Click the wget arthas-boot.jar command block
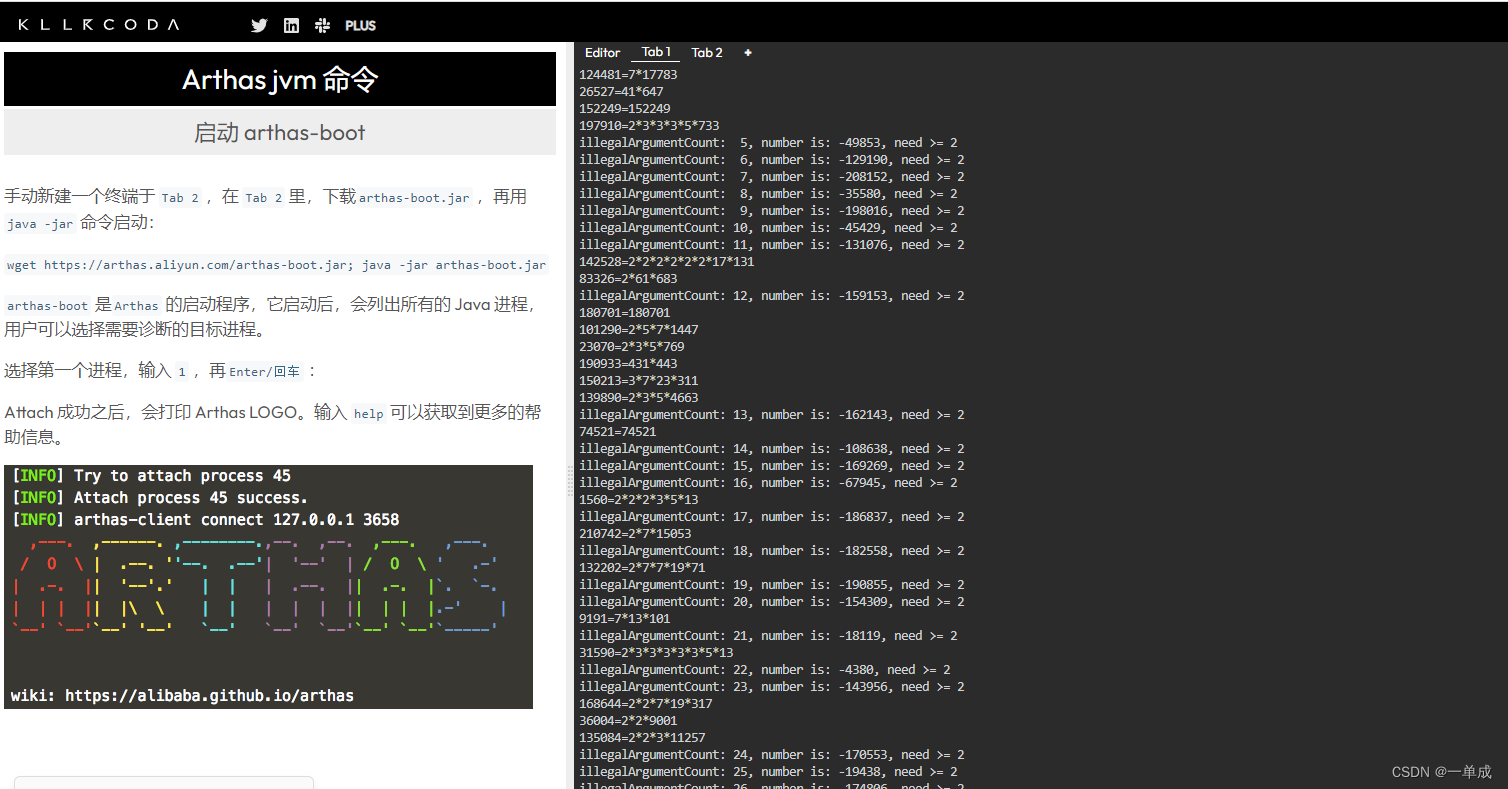 pos(277,265)
